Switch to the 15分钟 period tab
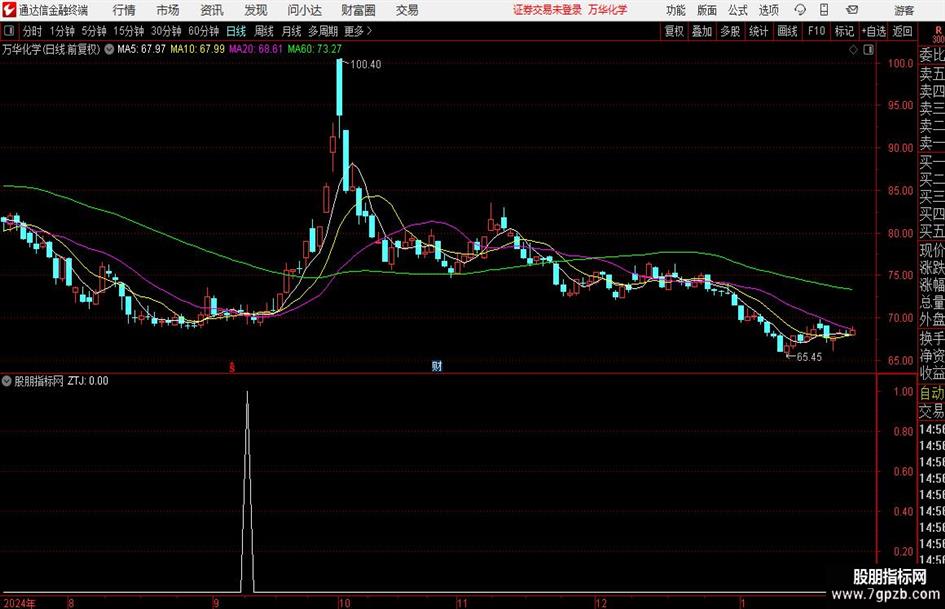The height and width of the screenshot is (609, 945). 129,31
